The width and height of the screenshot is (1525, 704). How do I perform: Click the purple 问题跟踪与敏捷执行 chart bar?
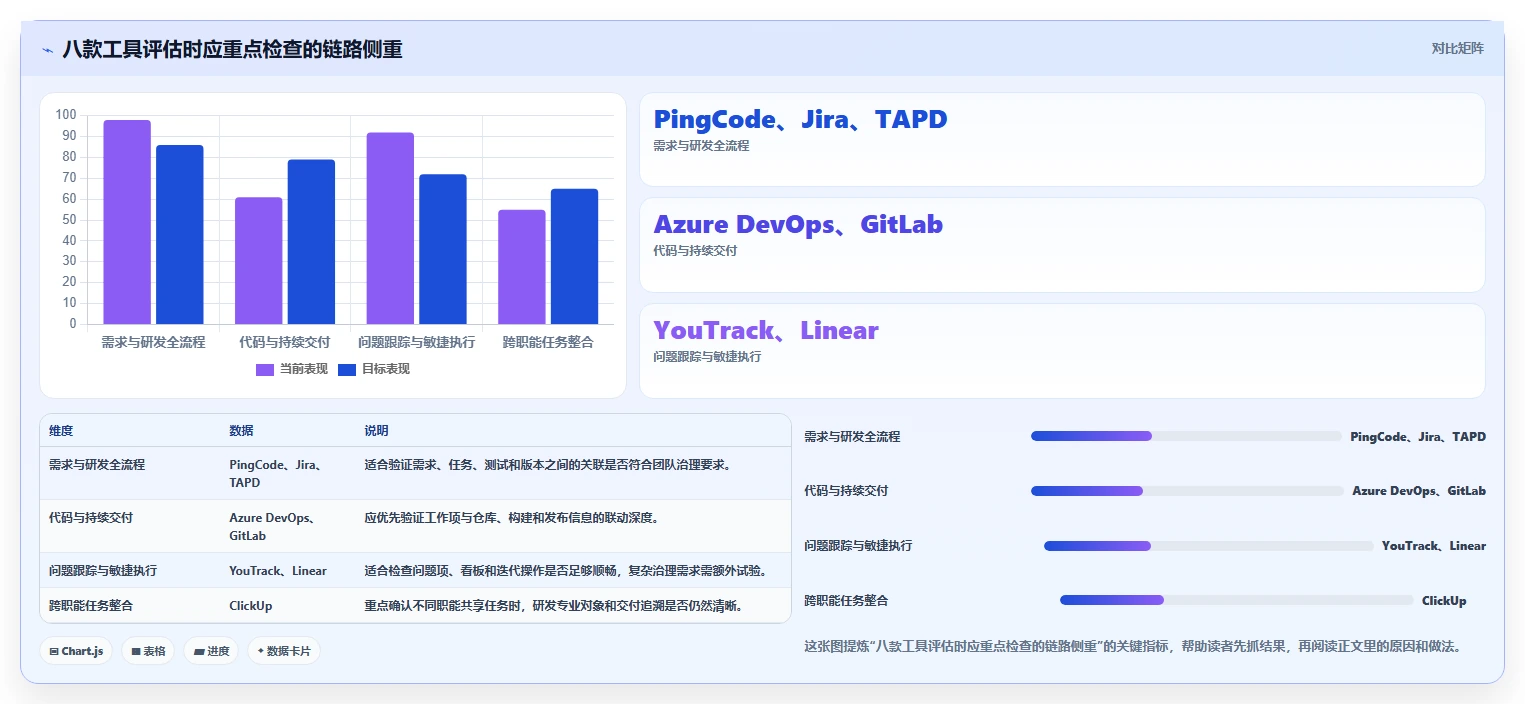pyautogui.click(x=390, y=228)
